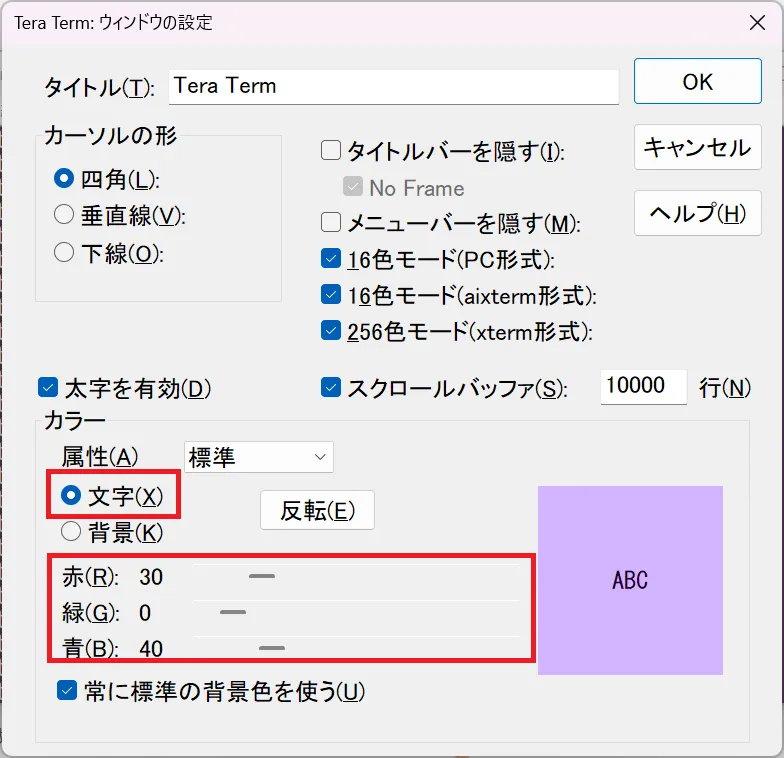The height and width of the screenshot is (758, 784).
Task: Select 文字(X) text color radio
Action: (70, 495)
